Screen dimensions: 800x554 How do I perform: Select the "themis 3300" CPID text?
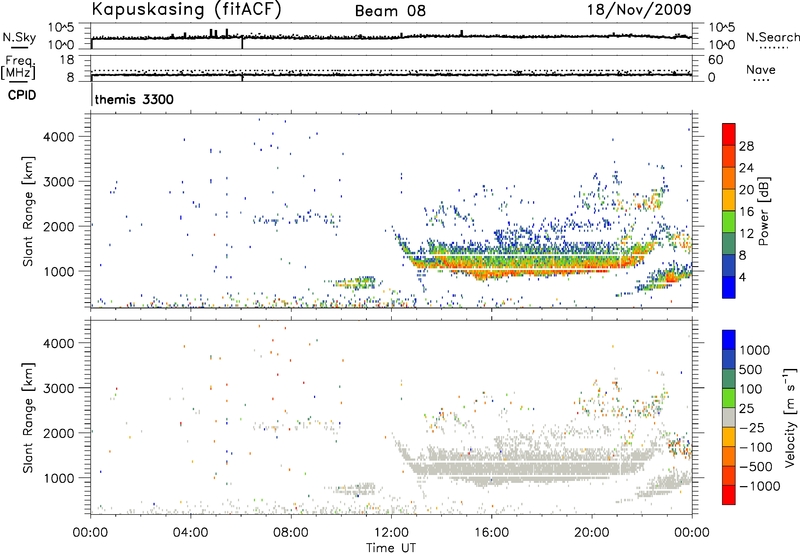[134, 99]
